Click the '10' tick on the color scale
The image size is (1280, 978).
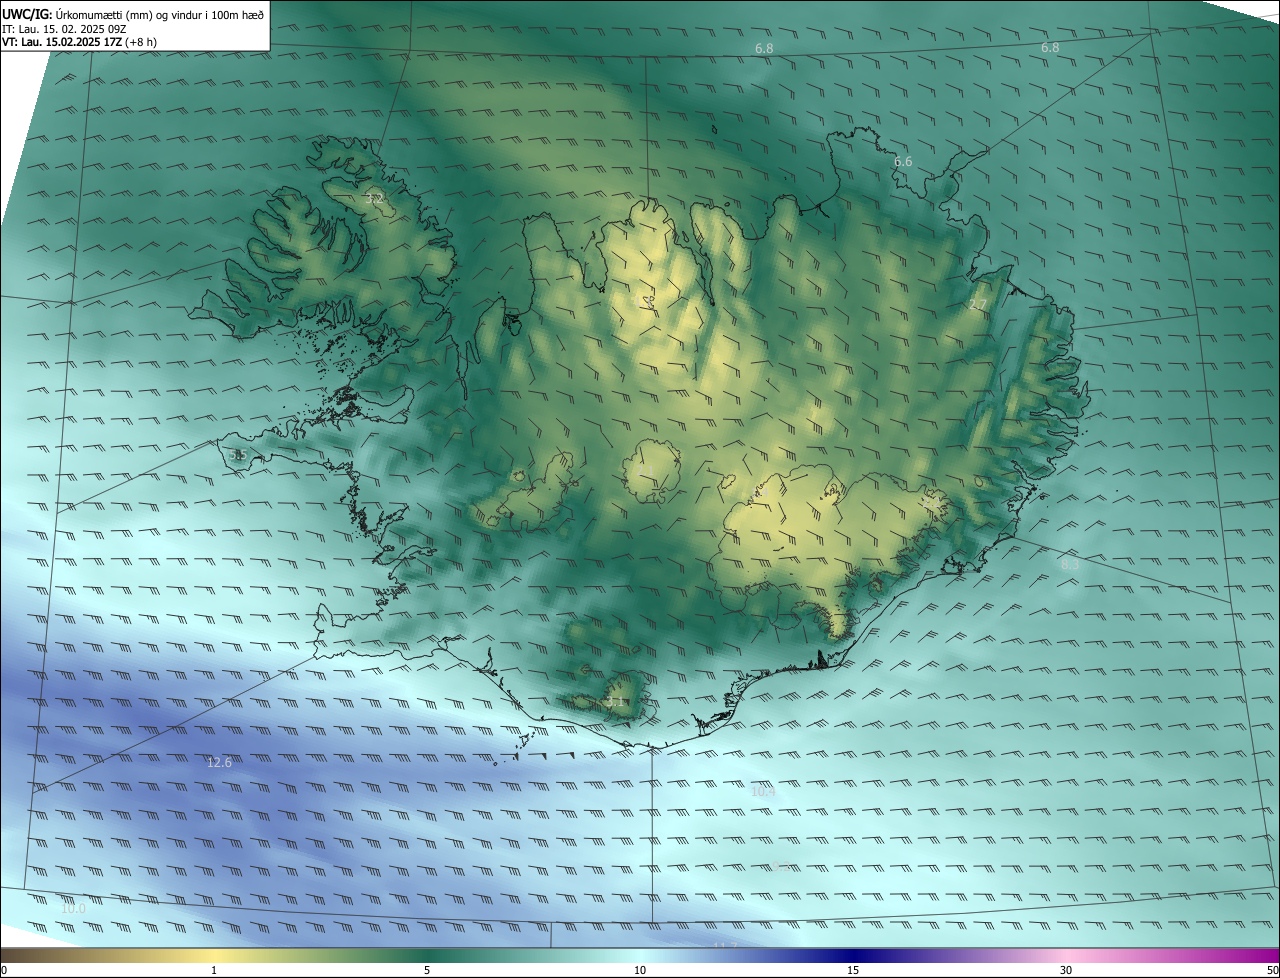(x=640, y=971)
